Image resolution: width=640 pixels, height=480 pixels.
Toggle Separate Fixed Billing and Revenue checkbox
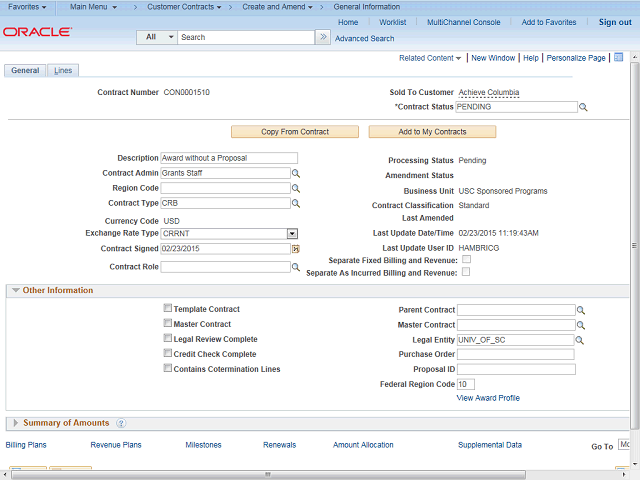coord(466,260)
